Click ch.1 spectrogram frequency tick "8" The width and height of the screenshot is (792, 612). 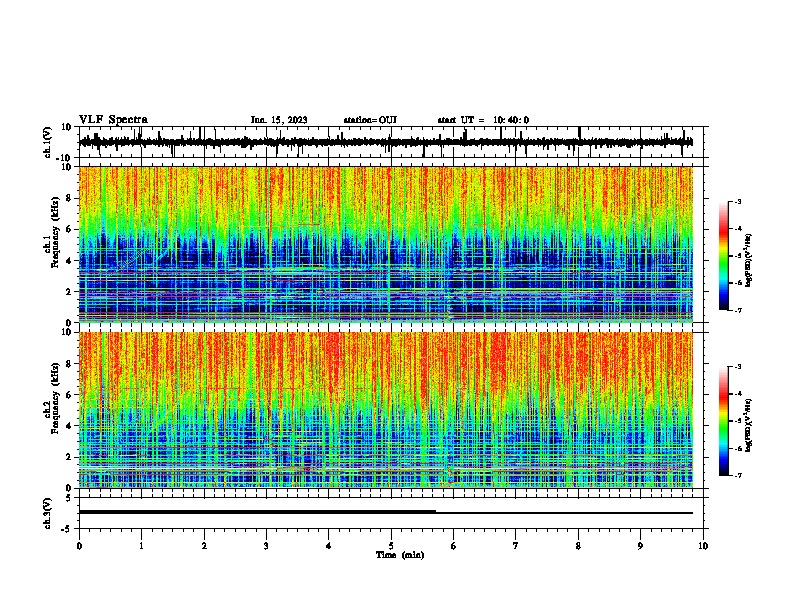tap(69, 198)
